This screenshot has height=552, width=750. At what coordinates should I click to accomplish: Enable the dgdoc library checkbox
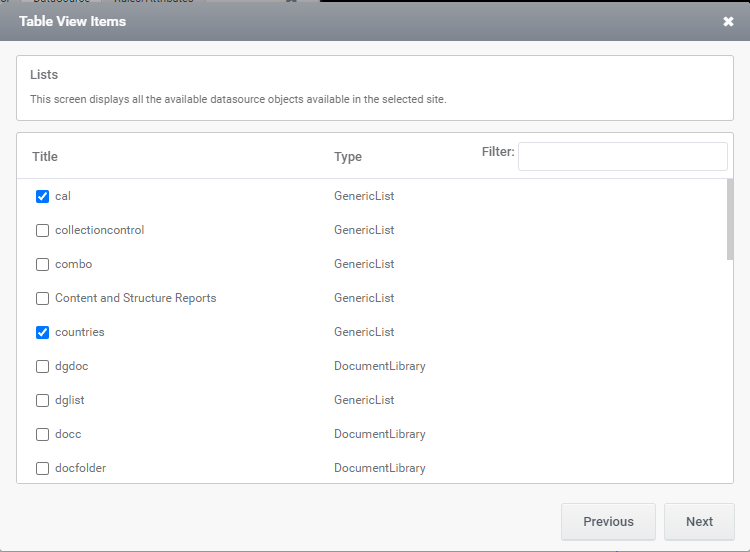tap(43, 366)
